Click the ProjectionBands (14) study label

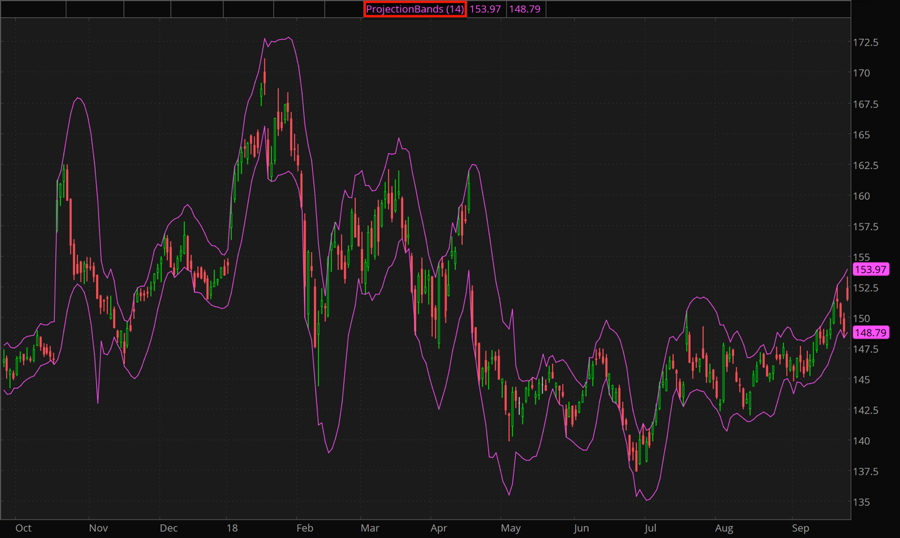[x=414, y=10]
